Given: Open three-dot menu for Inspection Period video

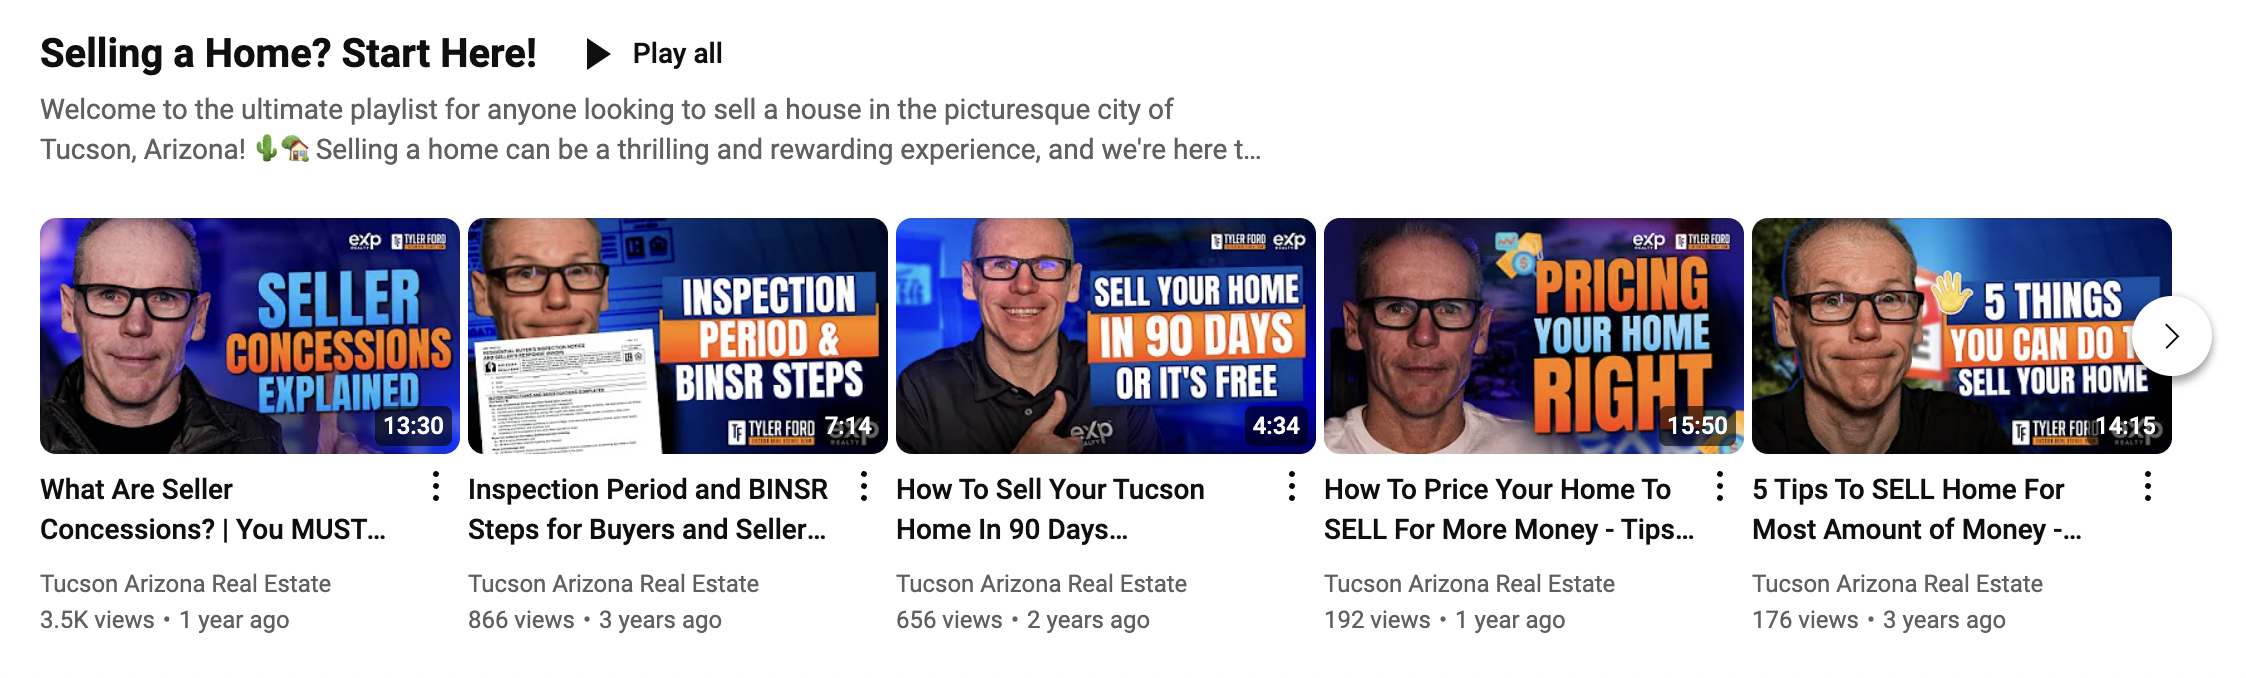Looking at the screenshot, I should [864, 487].
